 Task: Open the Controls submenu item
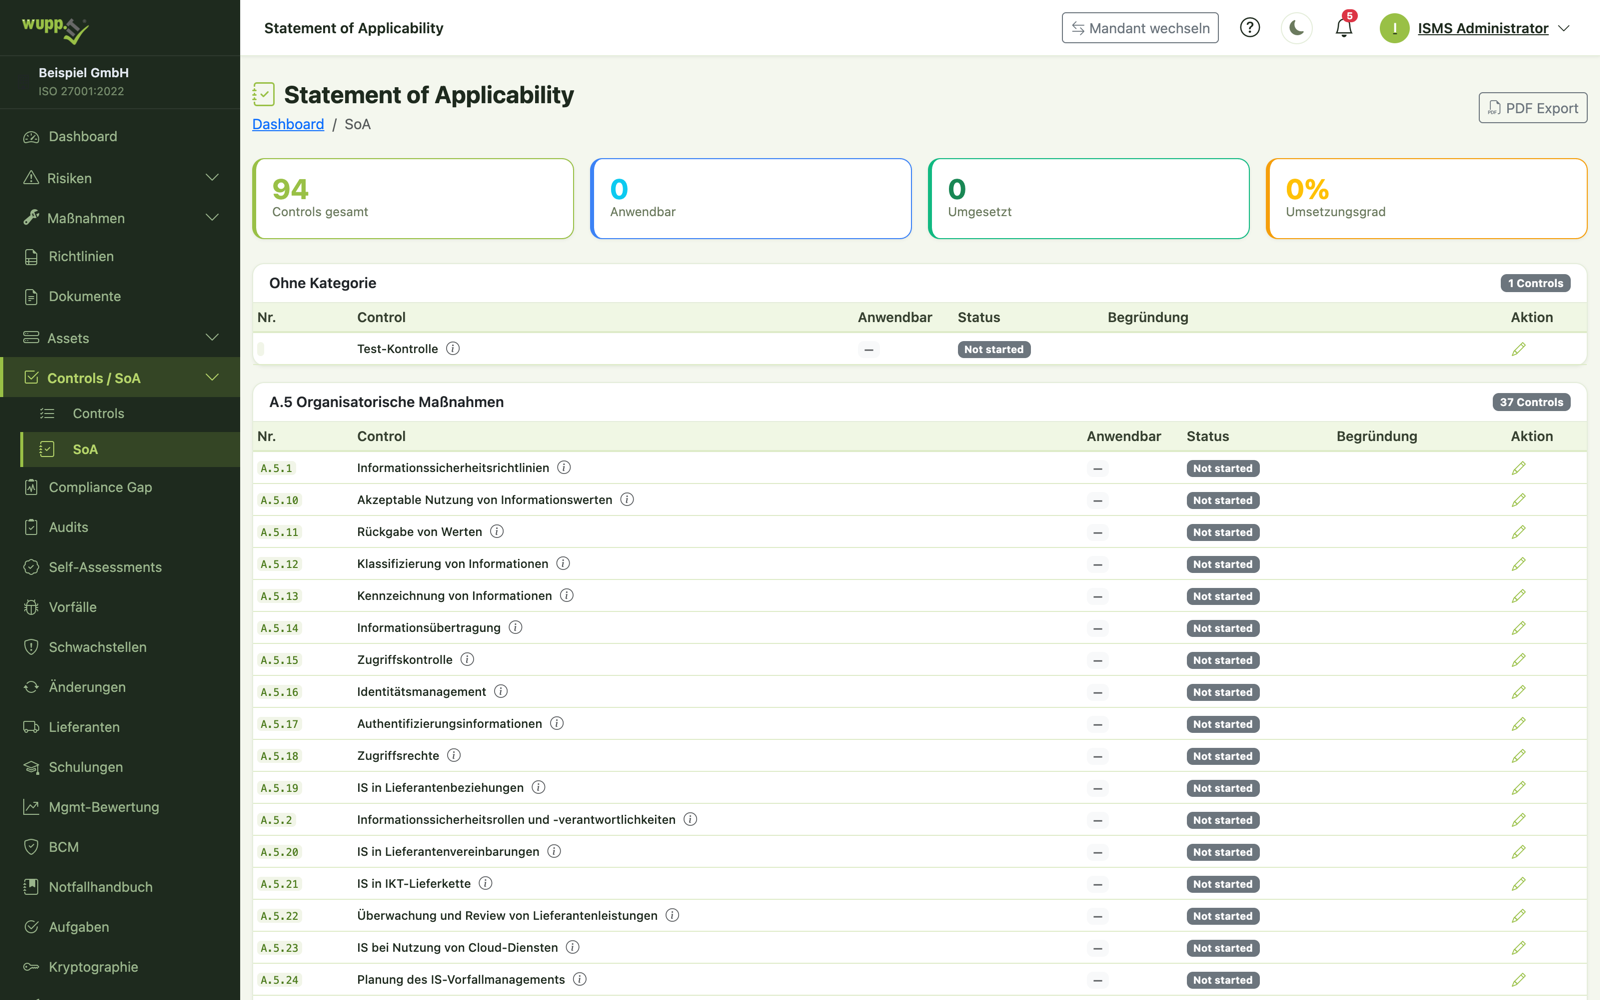pos(130,414)
